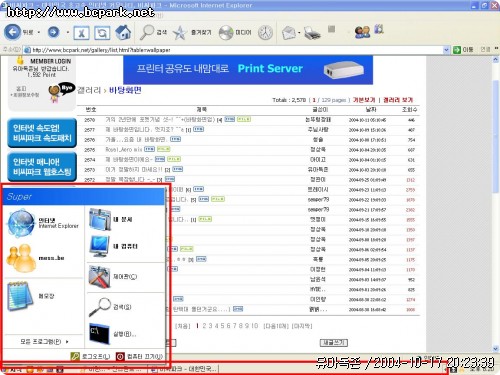Go forward with the Forward arrow button
Viewport: 500px width, 375px height.
pos(53,32)
